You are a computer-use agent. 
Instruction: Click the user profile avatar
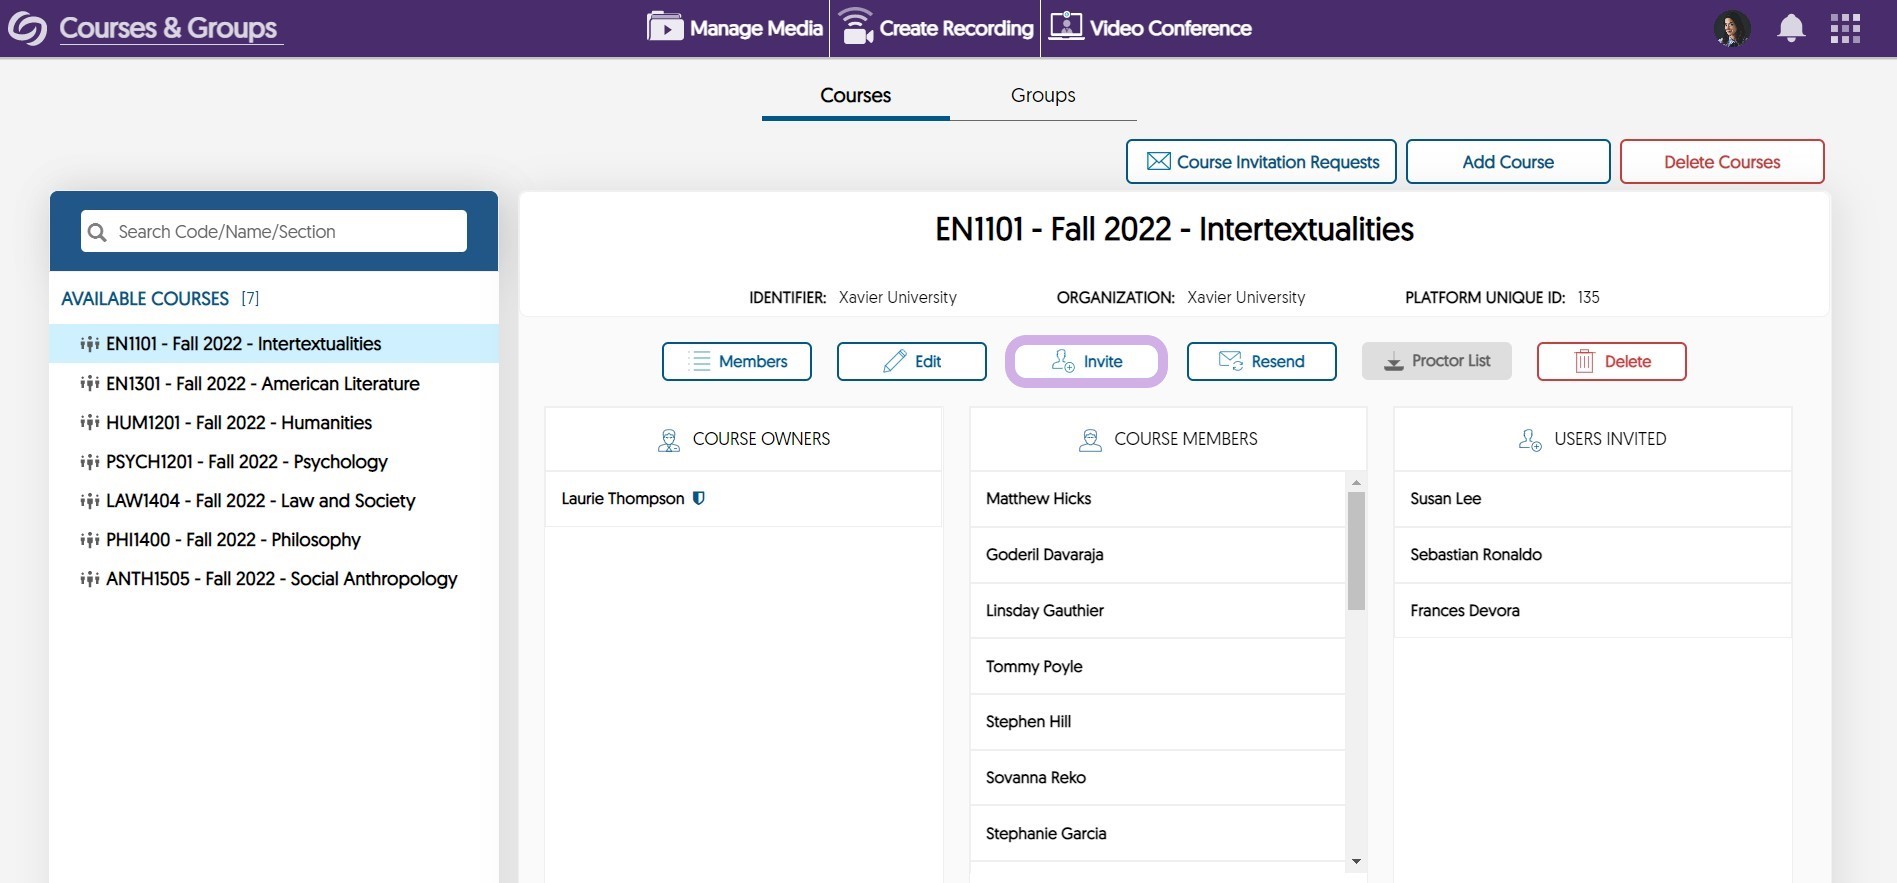click(x=1732, y=28)
